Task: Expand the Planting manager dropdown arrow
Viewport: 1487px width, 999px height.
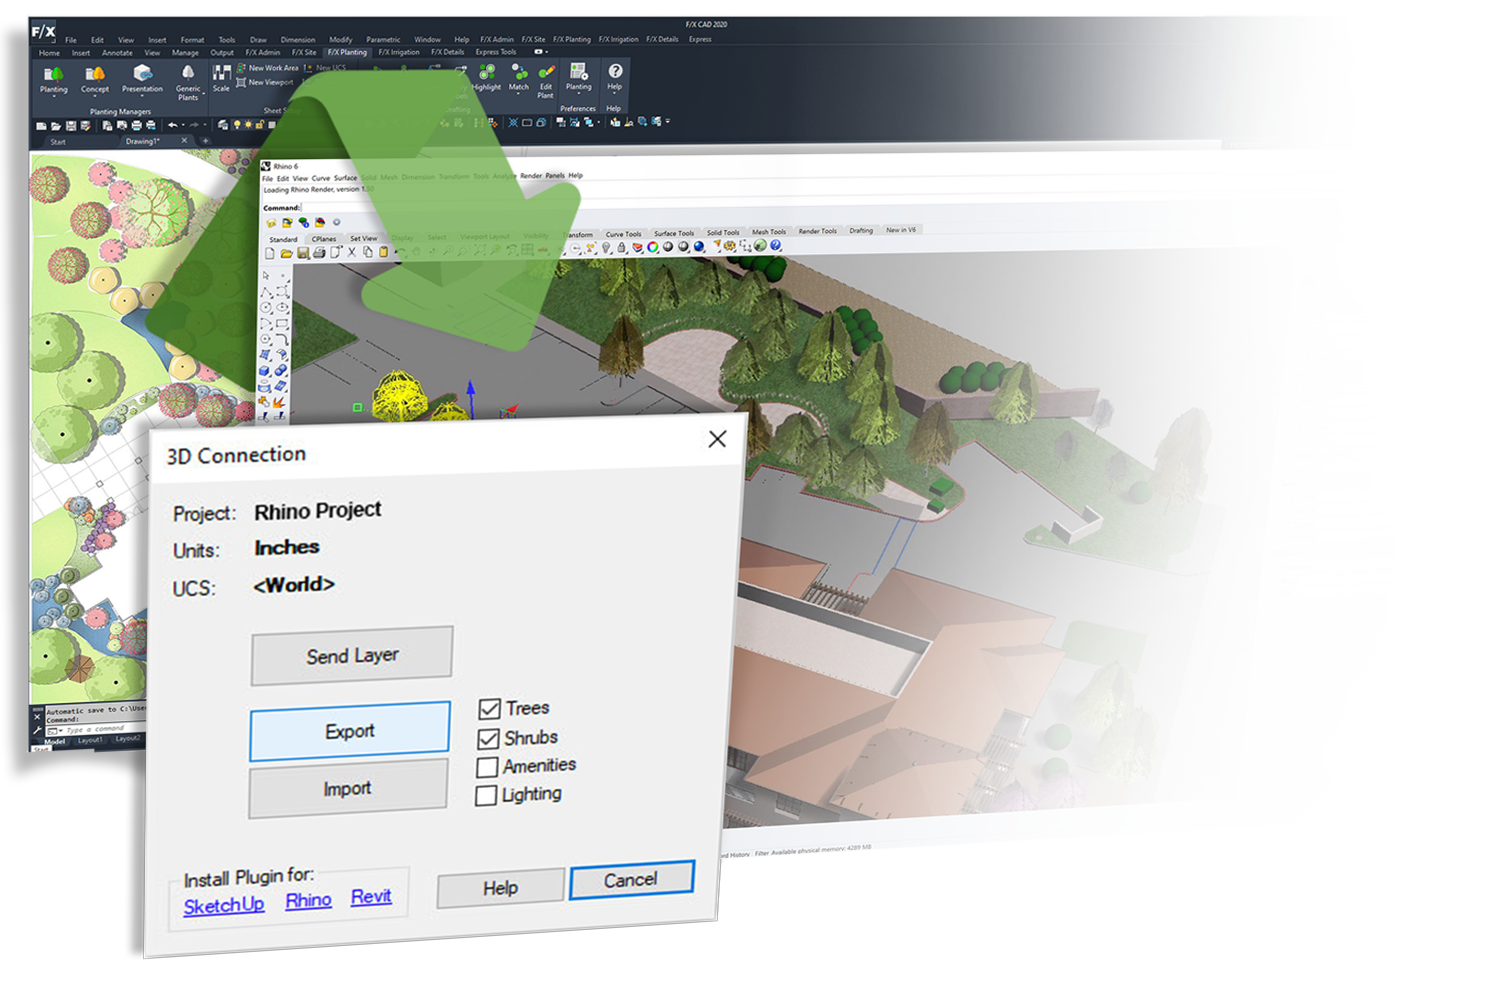Action: click(x=54, y=96)
